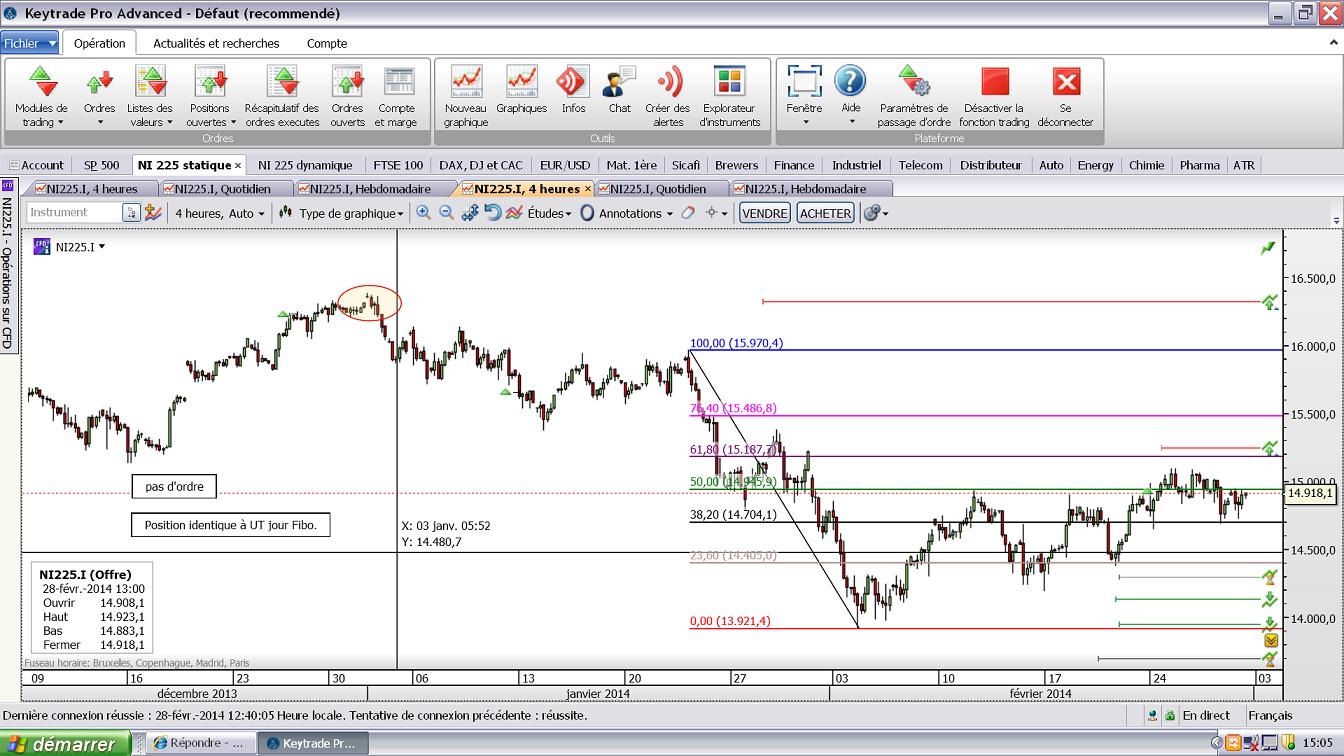This screenshot has width=1344, height=756.
Task: Open the Fenêtre ribbon menu
Action: point(804,96)
